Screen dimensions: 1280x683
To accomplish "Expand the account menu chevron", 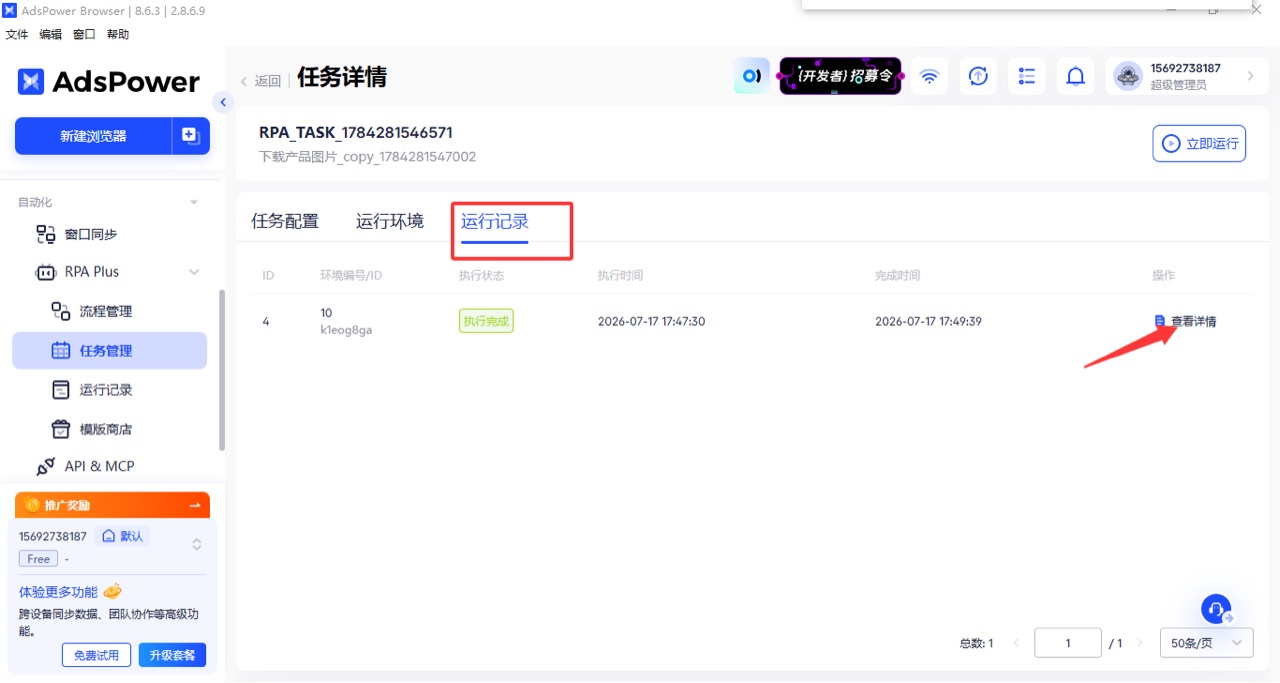I will [x=1250, y=76].
